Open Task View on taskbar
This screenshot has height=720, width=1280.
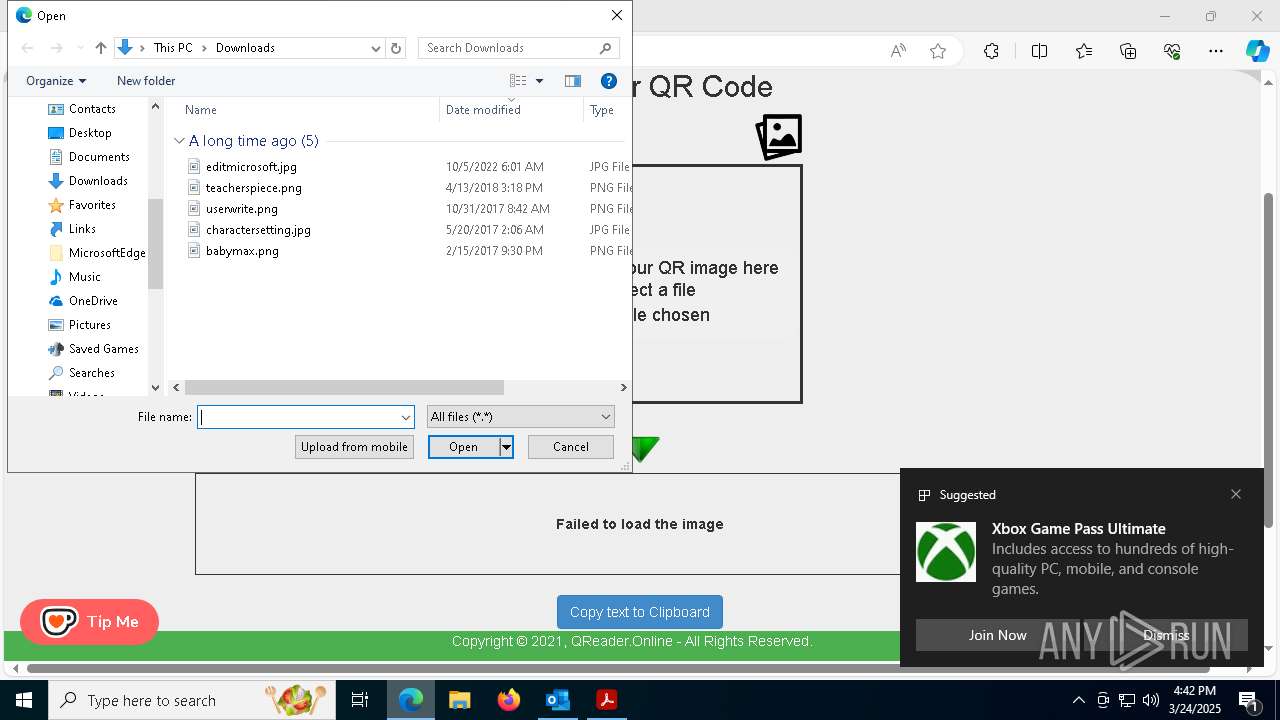coord(360,700)
